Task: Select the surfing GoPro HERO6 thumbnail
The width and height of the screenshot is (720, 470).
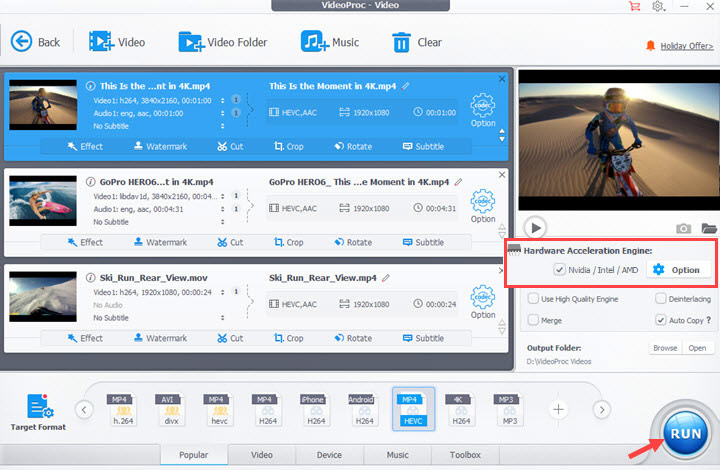Action: (x=43, y=201)
